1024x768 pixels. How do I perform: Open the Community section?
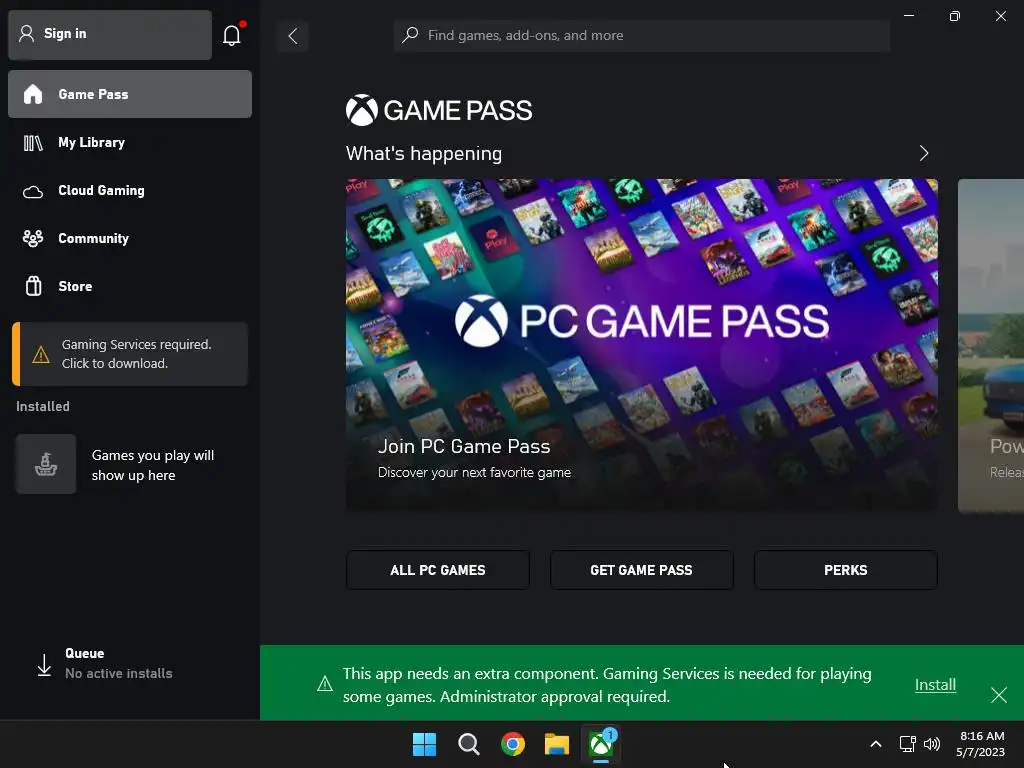(x=130, y=238)
